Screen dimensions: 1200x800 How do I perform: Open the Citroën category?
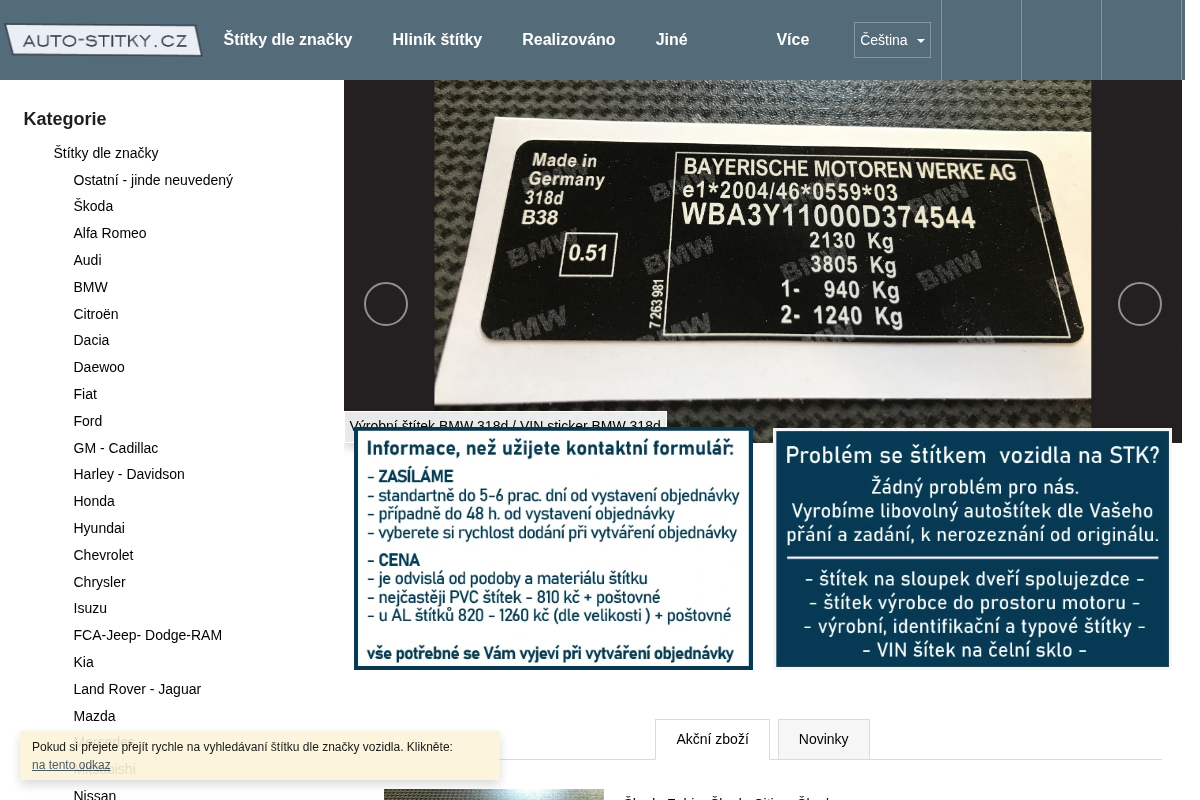[x=96, y=314]
